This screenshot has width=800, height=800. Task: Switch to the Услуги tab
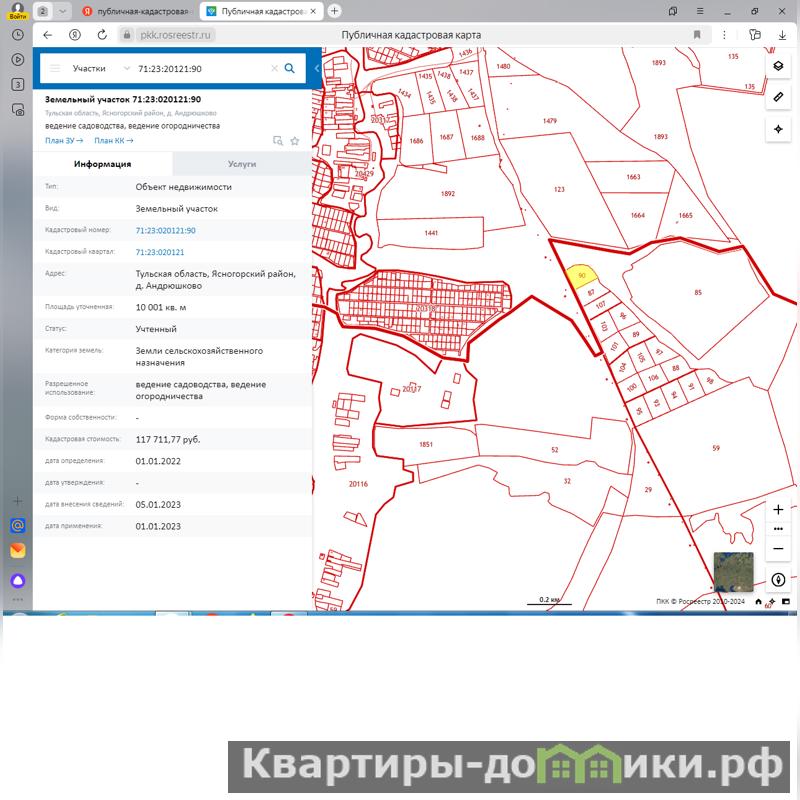point(241,164)
